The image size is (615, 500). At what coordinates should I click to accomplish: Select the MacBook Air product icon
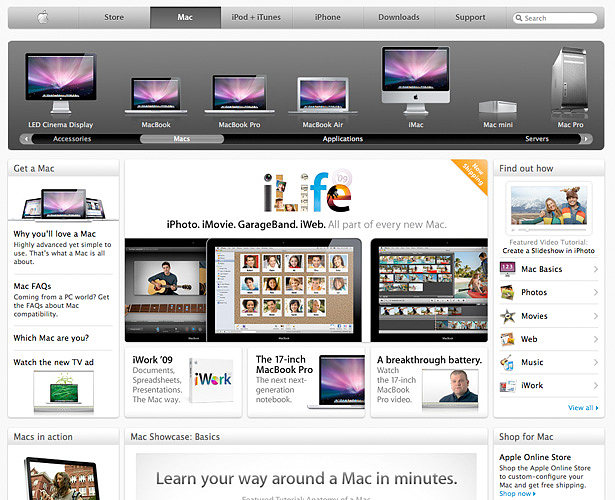(x=323, y=96)
